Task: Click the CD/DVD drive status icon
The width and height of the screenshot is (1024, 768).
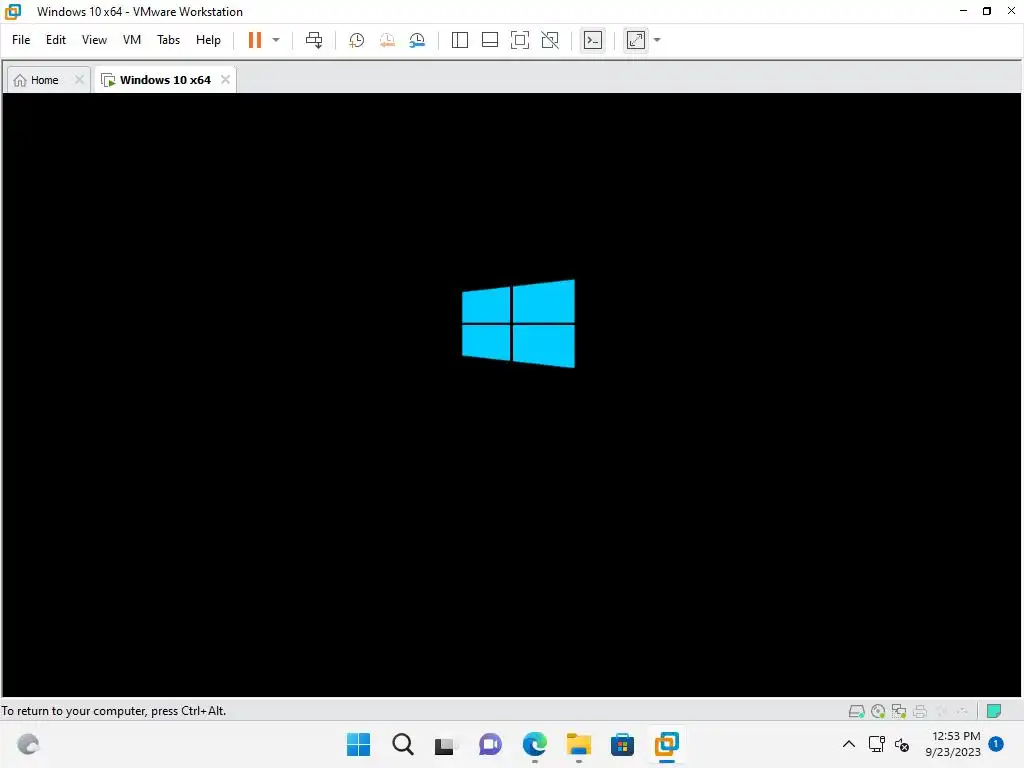Action: [x=878, y=711]
